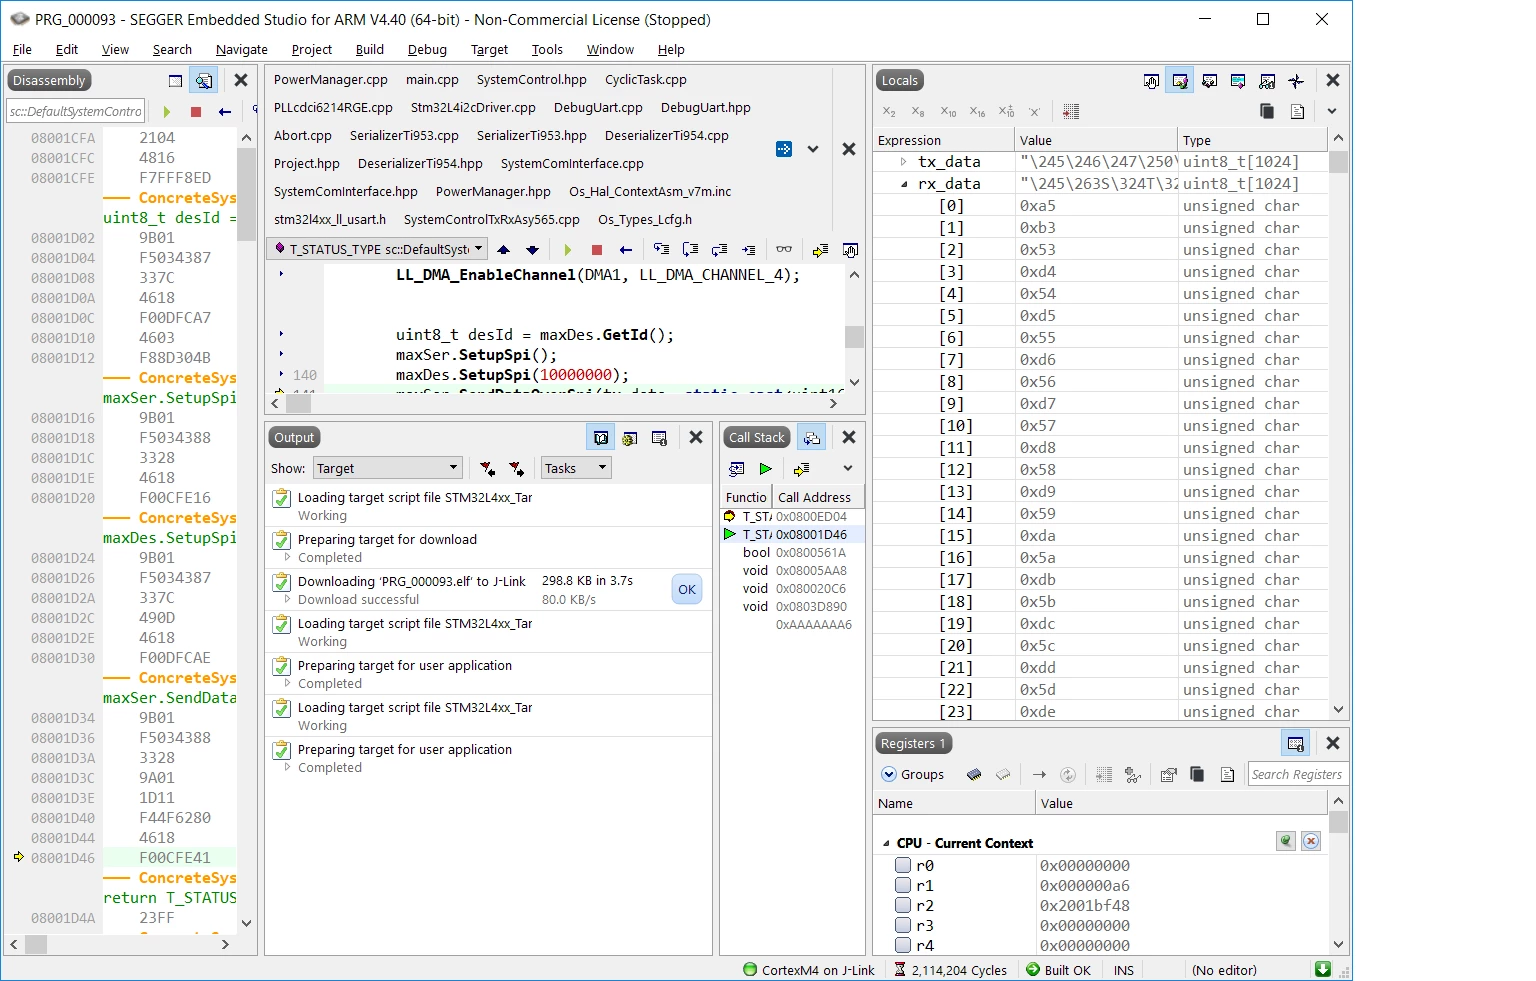Viewport: 1536px width, 981px height.
Task: Click the Disassembly address input field
Action: [76, 111]
